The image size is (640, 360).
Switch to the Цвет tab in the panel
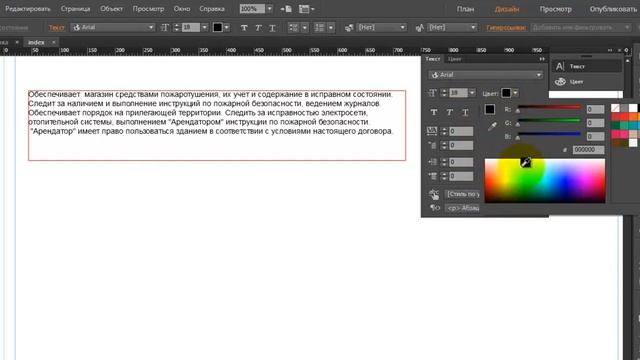[x=454, y=59]
